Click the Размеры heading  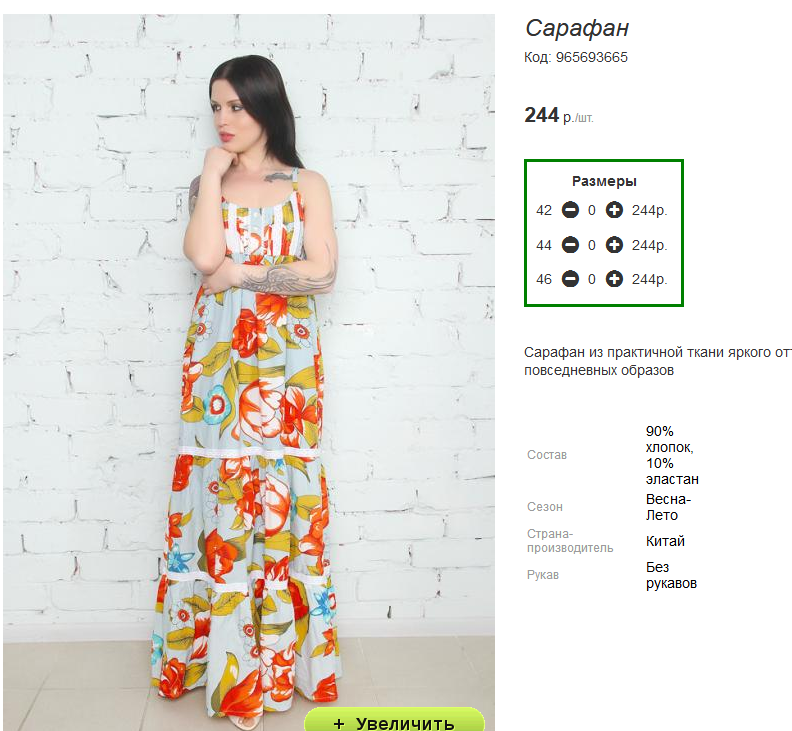pos(604,181)
